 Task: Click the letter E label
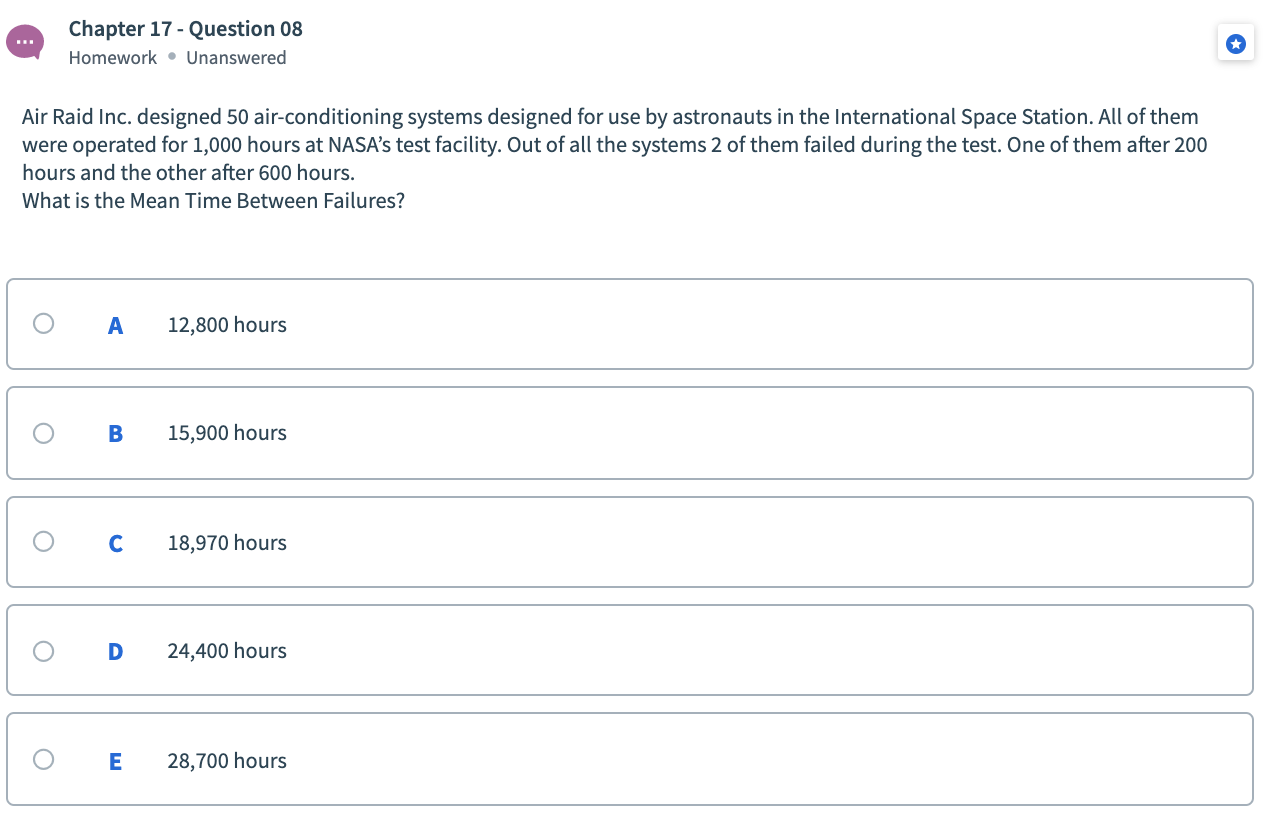click(115, 760)
